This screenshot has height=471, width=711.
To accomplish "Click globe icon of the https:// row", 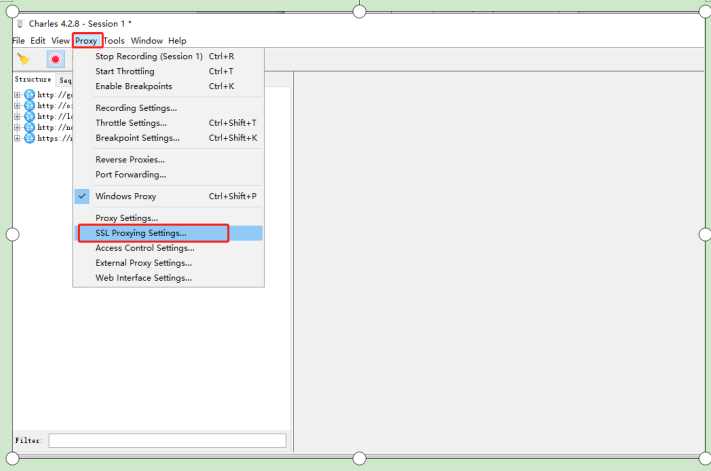I will pos(29,138).
